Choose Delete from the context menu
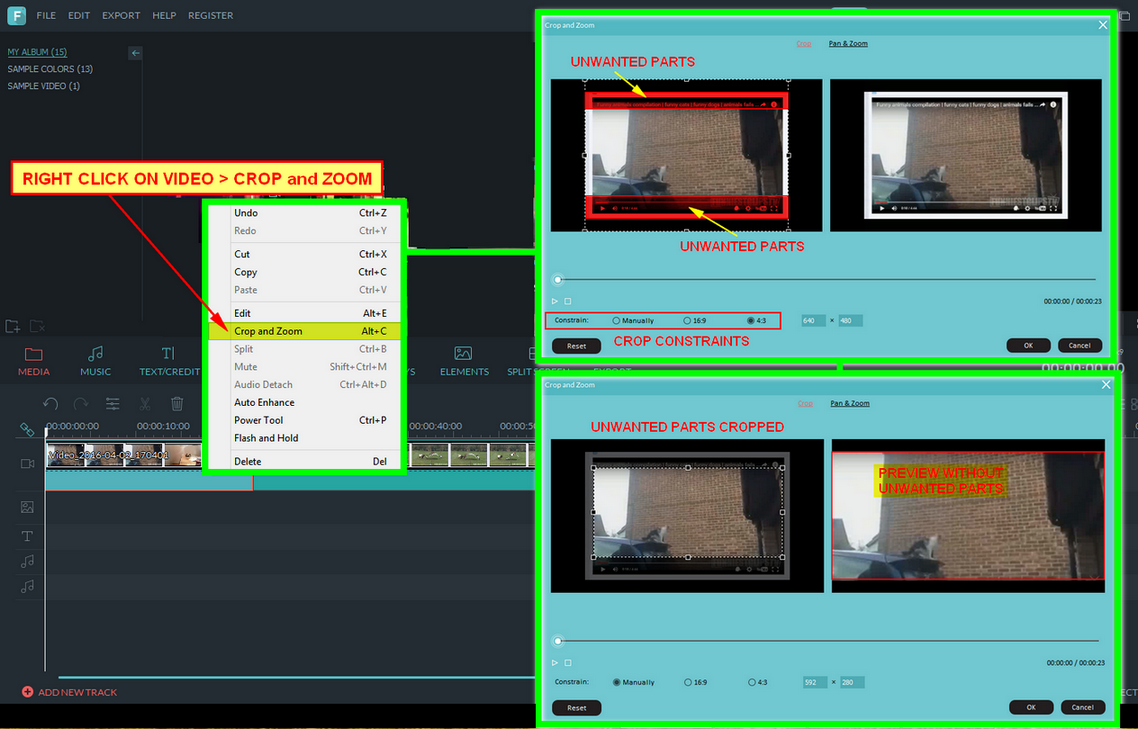The width and height of the screenshot is (1138, 729). 304,461
